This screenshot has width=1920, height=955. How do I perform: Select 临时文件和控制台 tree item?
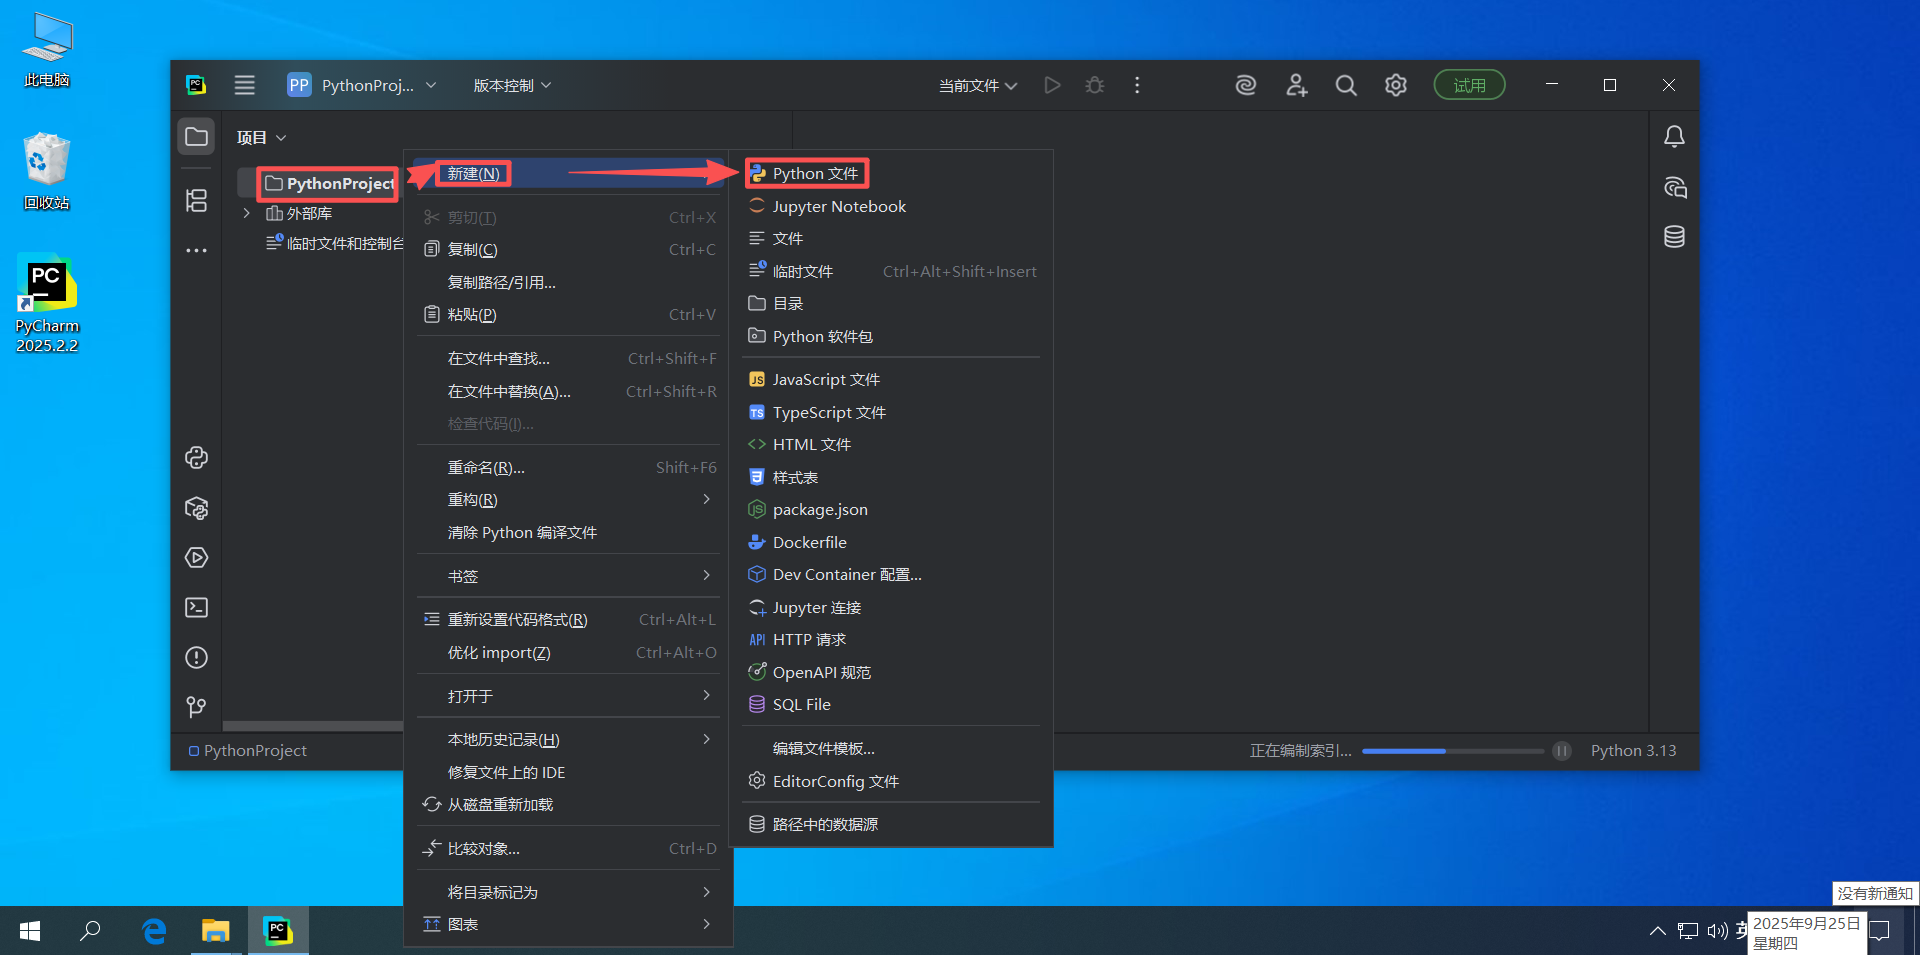coord(335,243)
